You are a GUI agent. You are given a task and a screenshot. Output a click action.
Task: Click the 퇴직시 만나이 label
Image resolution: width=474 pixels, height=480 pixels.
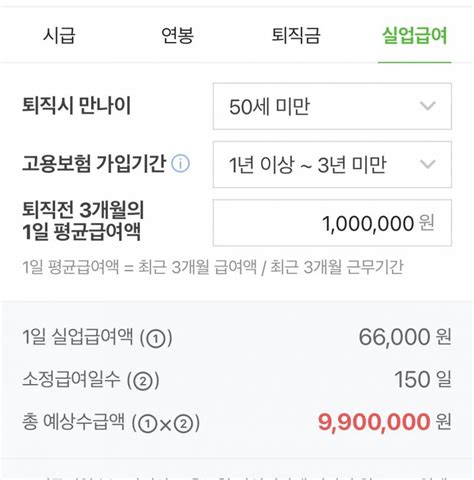coord(77,106)
